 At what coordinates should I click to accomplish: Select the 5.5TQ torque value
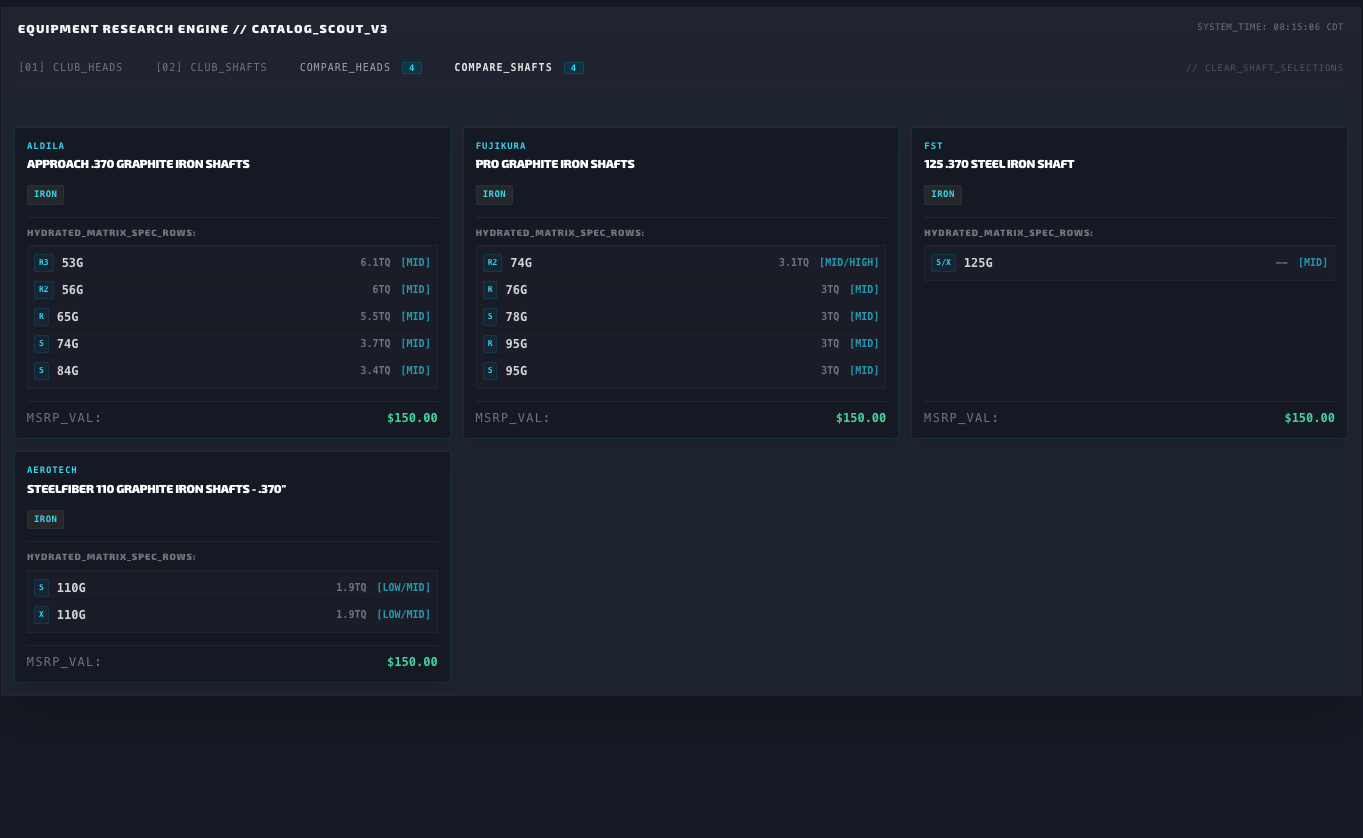375,317
